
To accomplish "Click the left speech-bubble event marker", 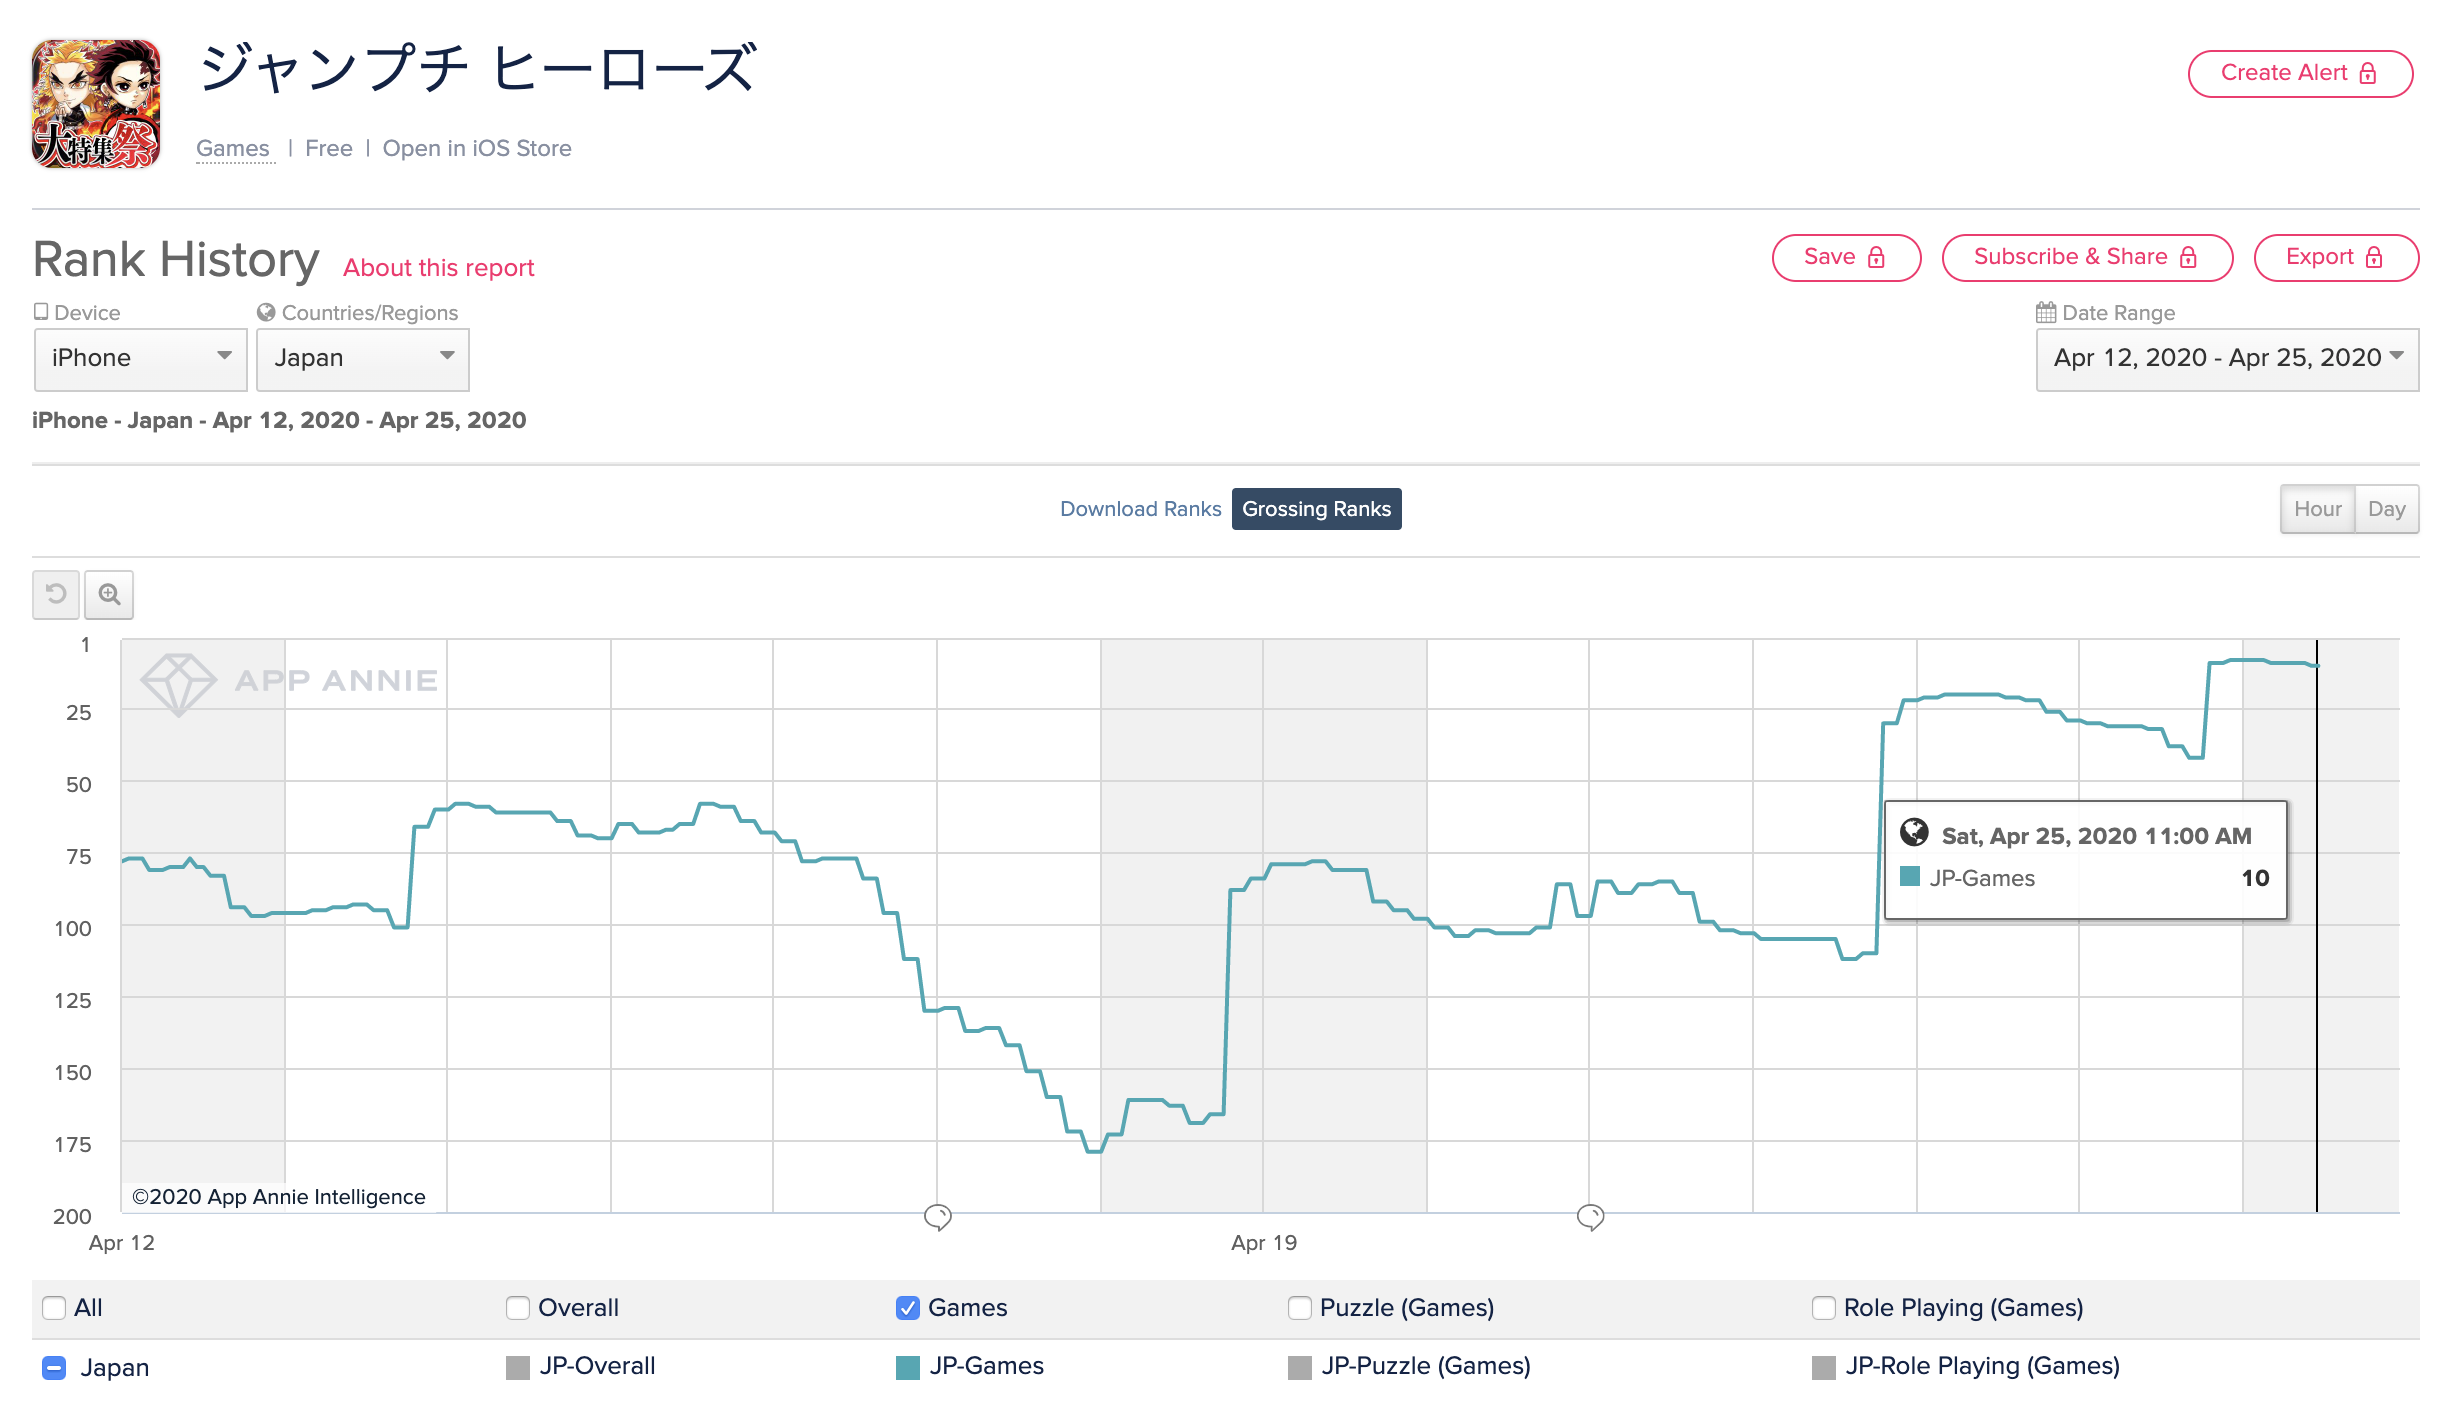I will (x=938, y=1217).
